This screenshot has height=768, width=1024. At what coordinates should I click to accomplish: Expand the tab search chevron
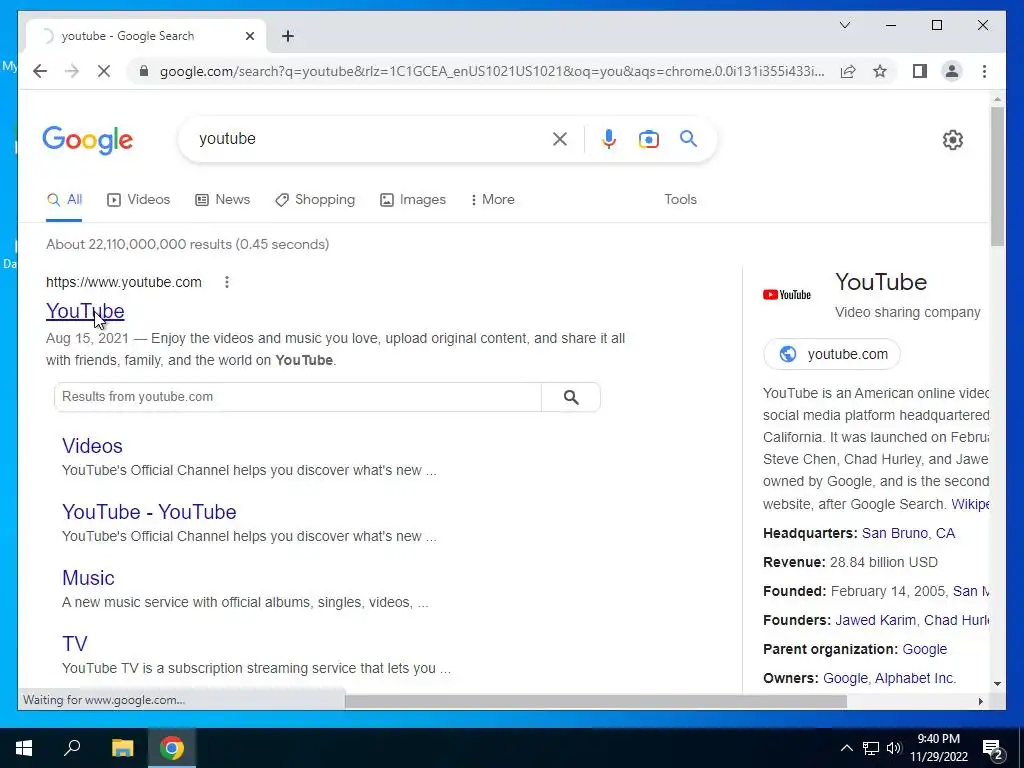click(844, 25)
